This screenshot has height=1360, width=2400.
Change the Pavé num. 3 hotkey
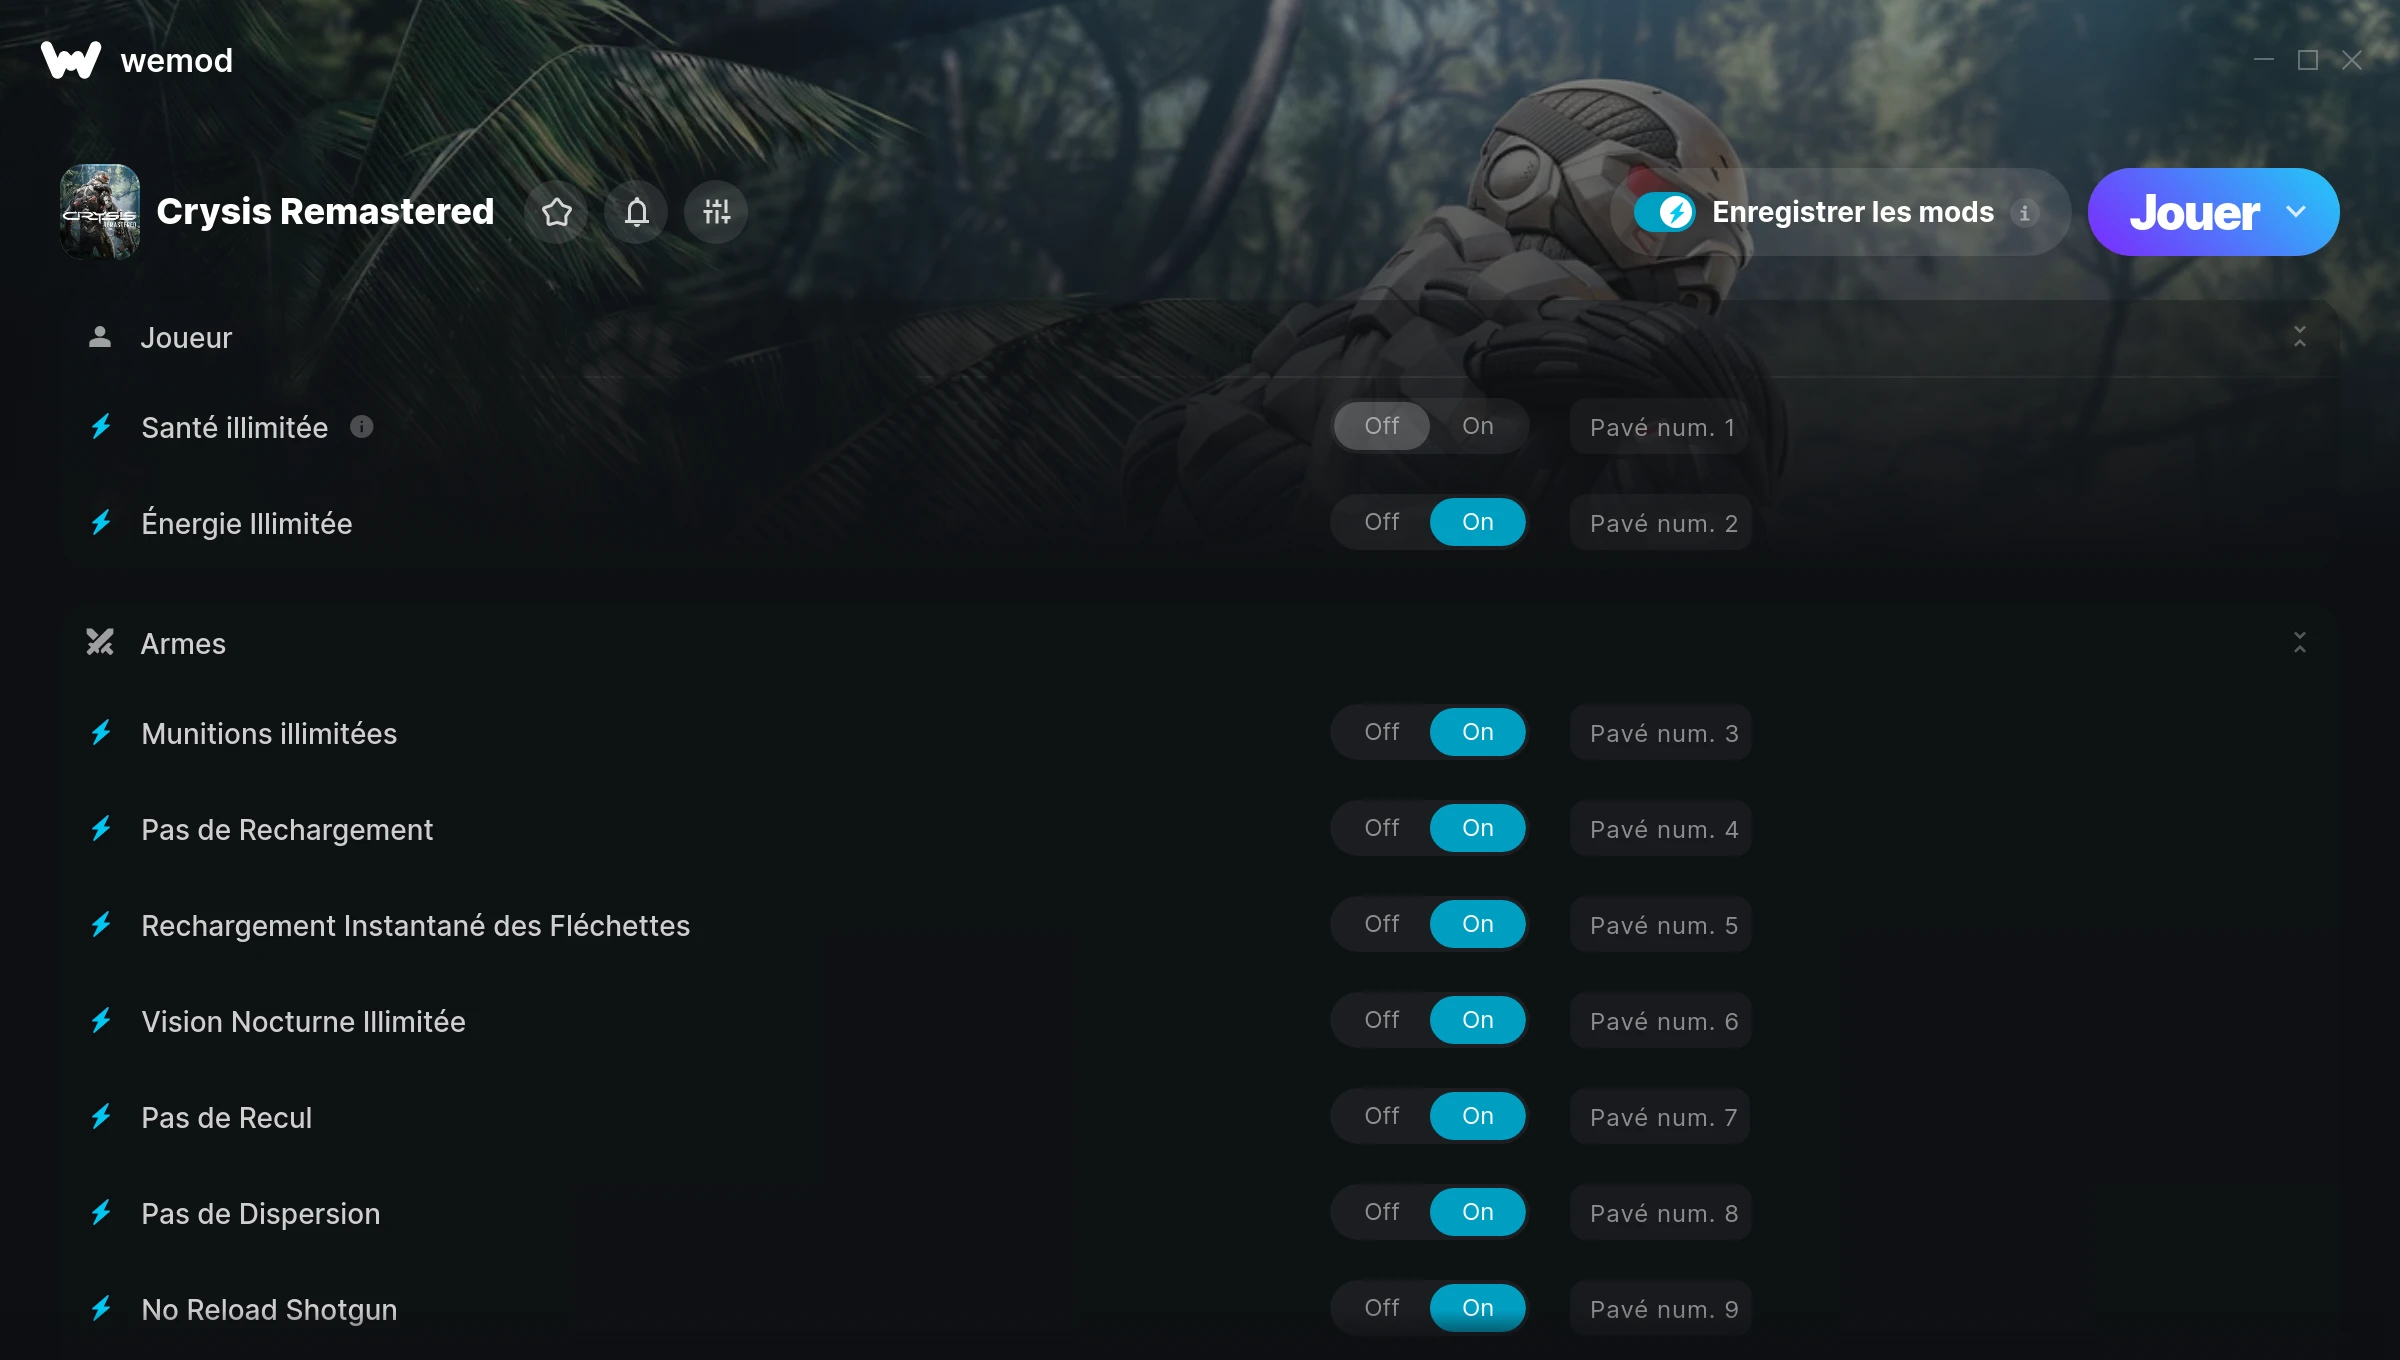click(x=1661, y=733)
